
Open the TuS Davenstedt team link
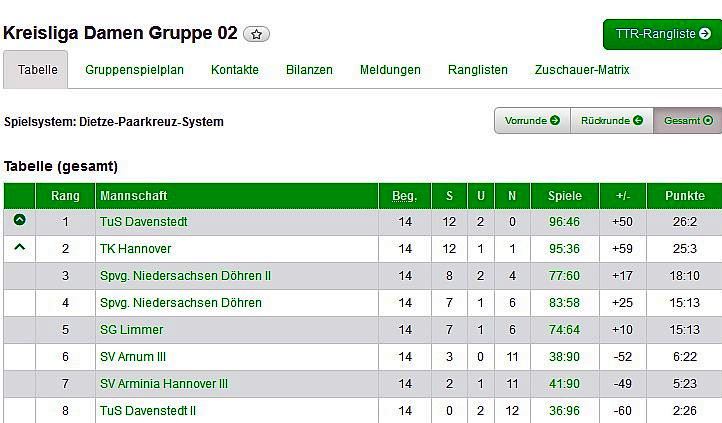(144, 221)
